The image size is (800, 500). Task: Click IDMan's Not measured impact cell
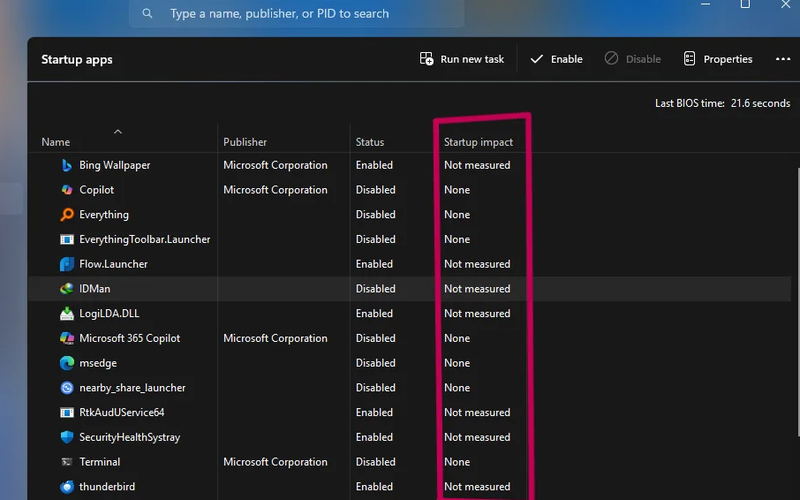477,289
